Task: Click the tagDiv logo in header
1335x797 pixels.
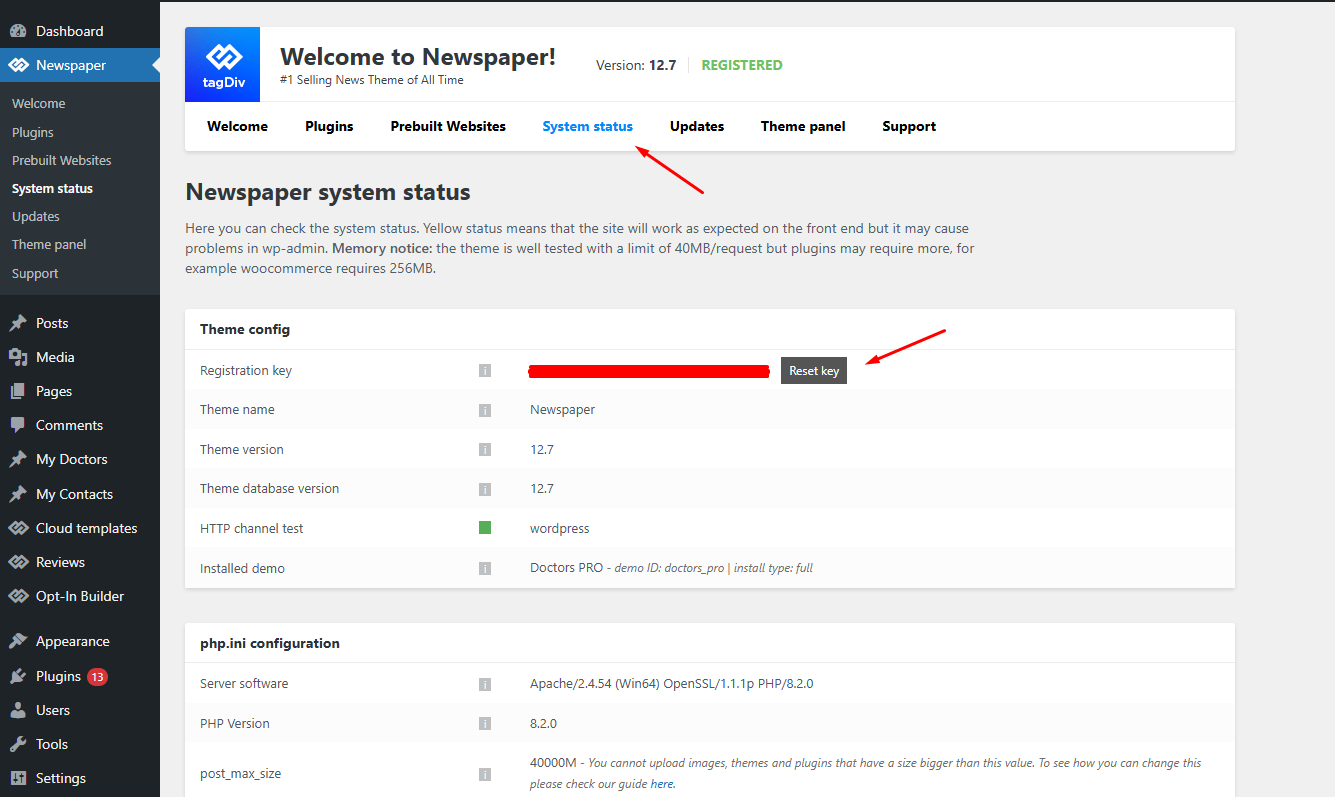Action: [x=222, y=65]
